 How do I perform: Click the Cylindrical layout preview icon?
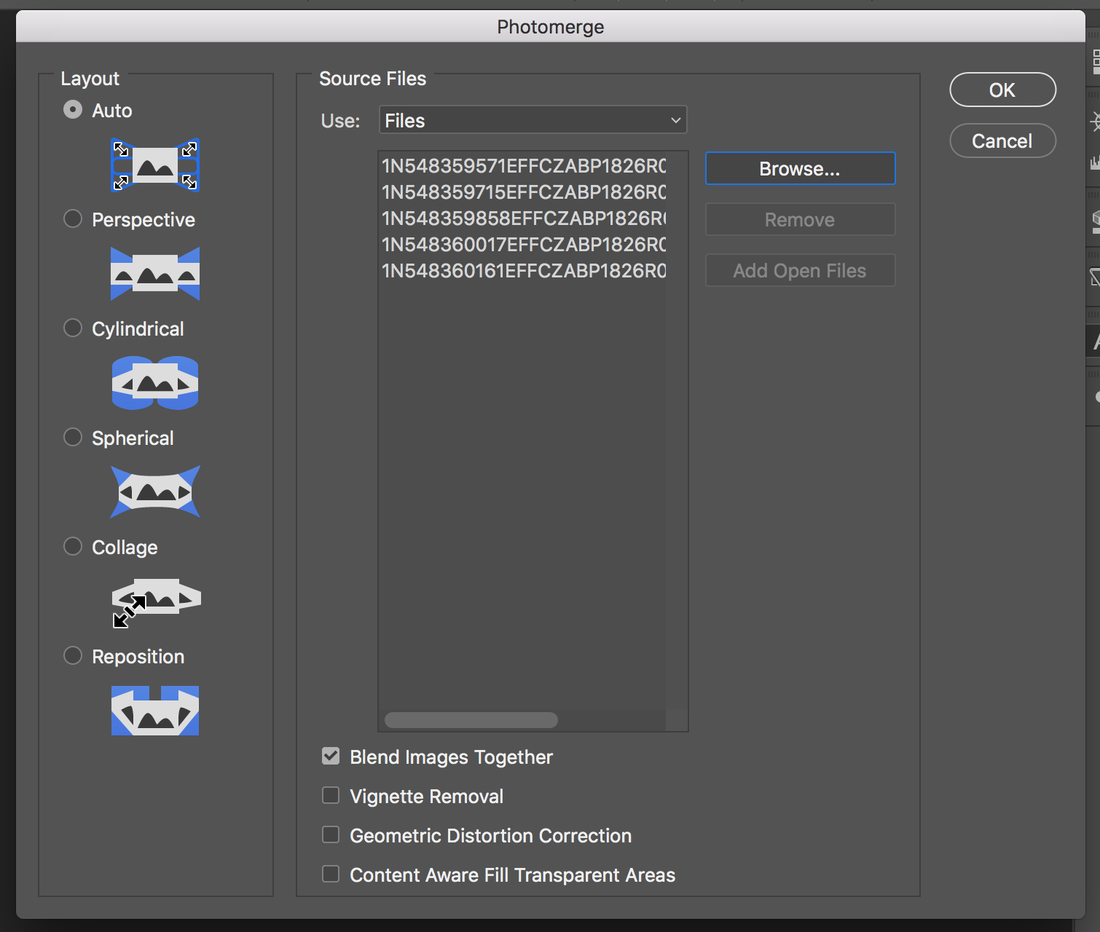[155, 383]
